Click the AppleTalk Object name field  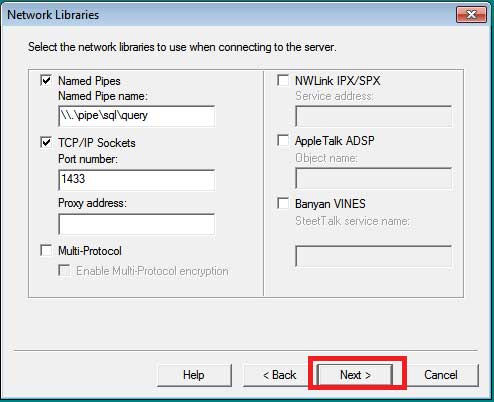[374, 179]
